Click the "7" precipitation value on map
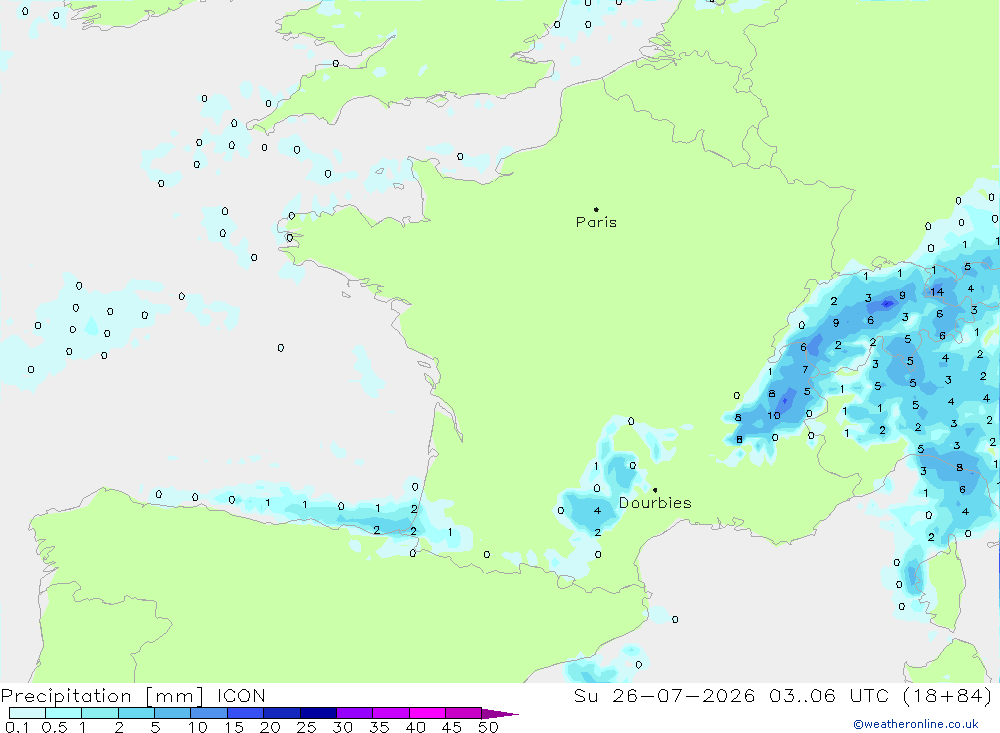The height and width of the screenshot is (733, 1000). click(805, 369)
